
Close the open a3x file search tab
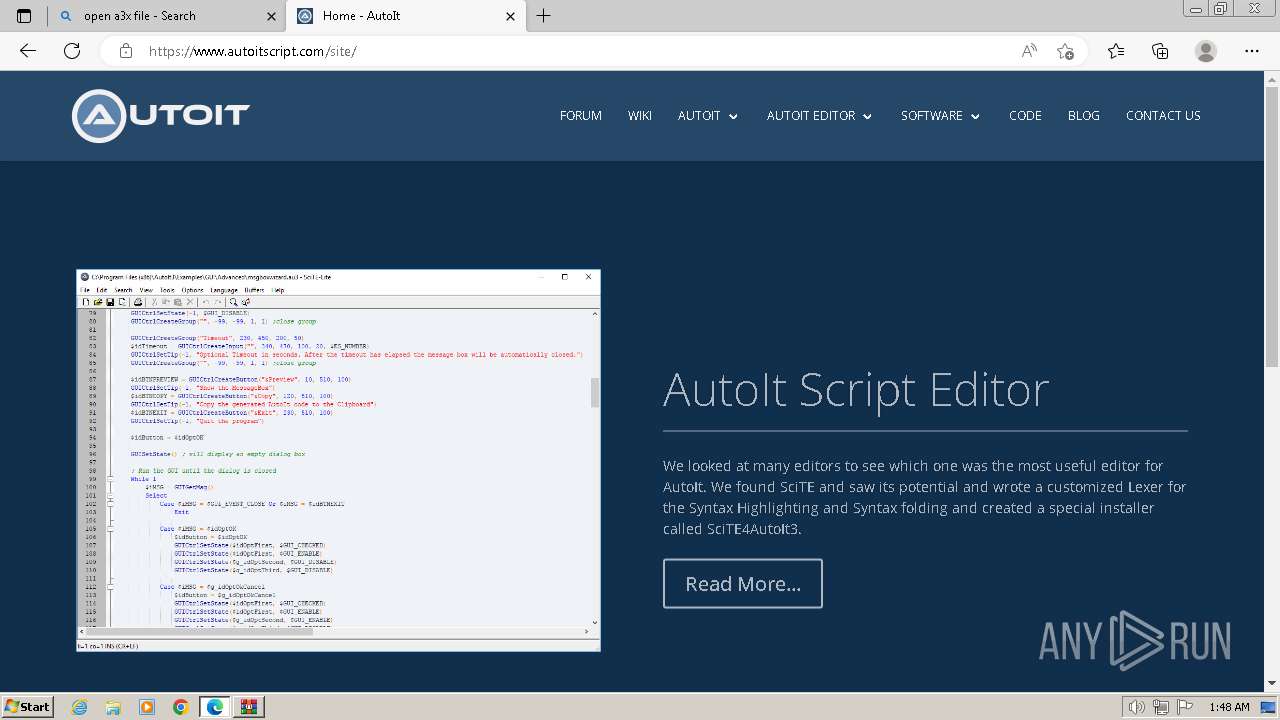(x=271, y=16)
